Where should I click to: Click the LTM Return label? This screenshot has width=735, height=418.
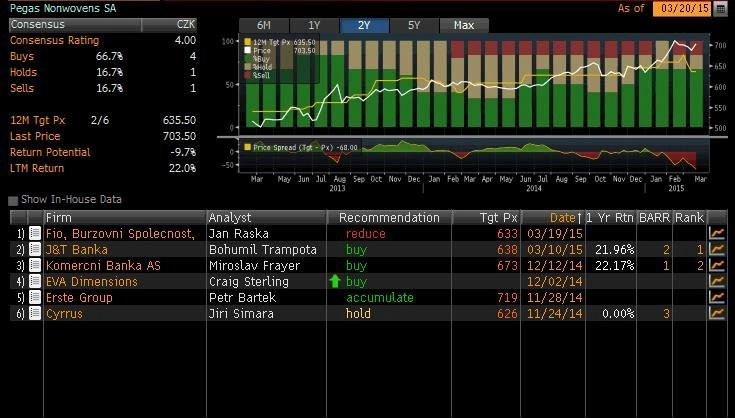click(x=37, y=168)
